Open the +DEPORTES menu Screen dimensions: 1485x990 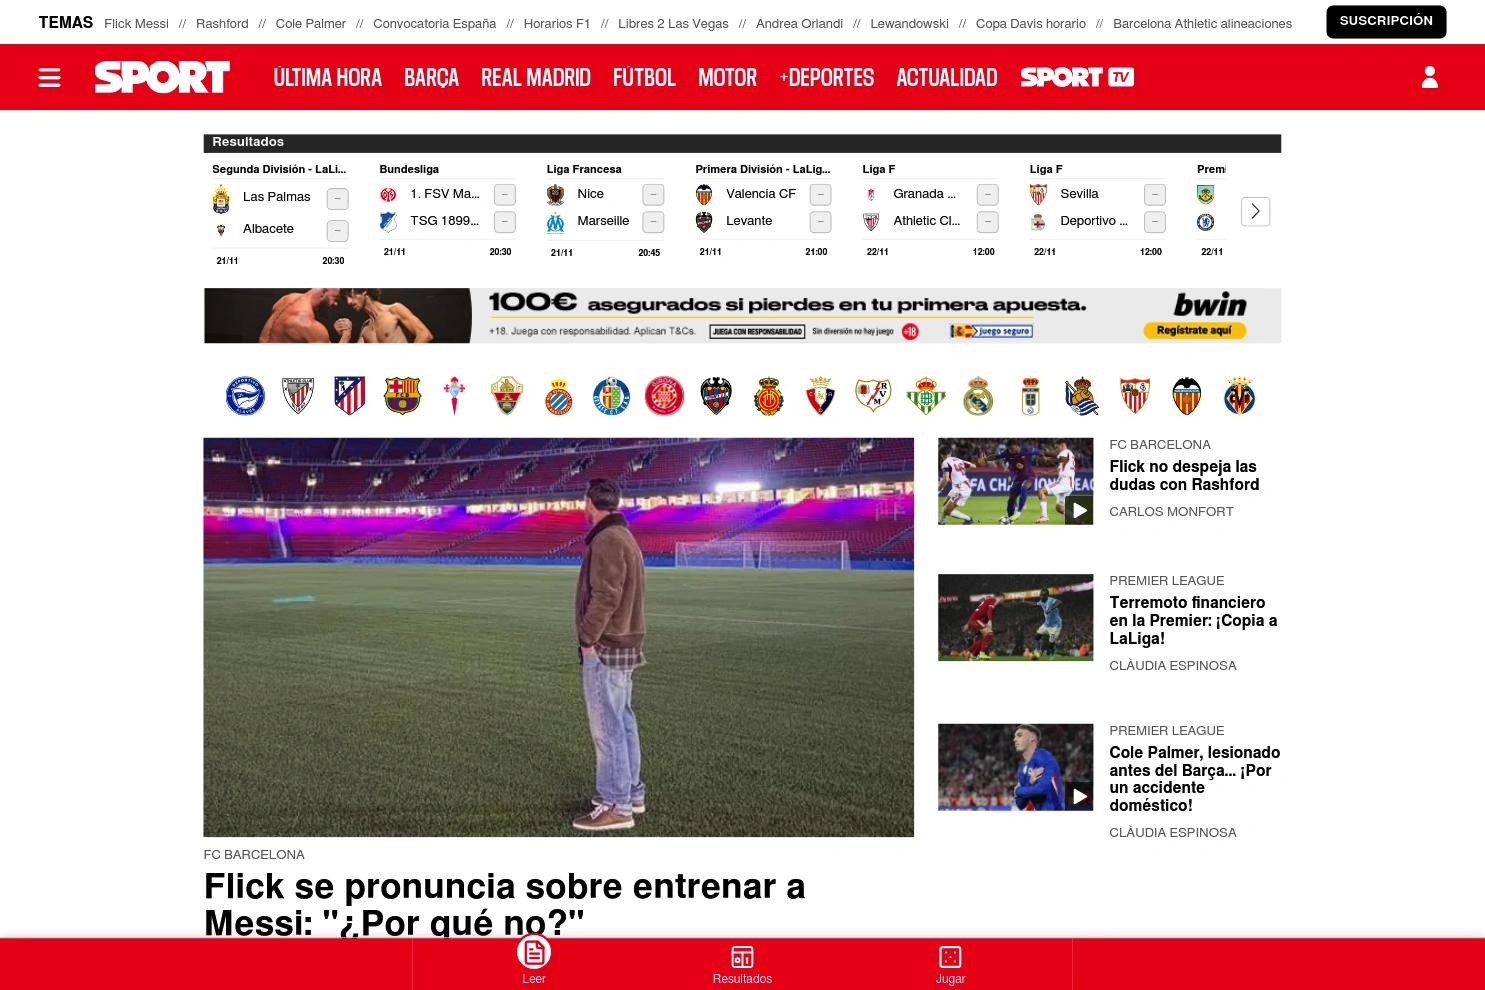[x=827, y=77]
